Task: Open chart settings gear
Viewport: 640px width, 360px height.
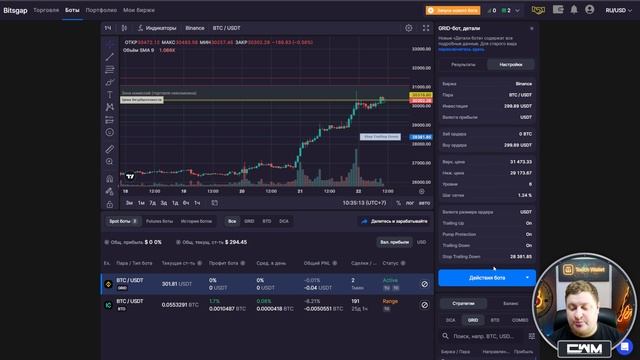Action: [409, 28]
